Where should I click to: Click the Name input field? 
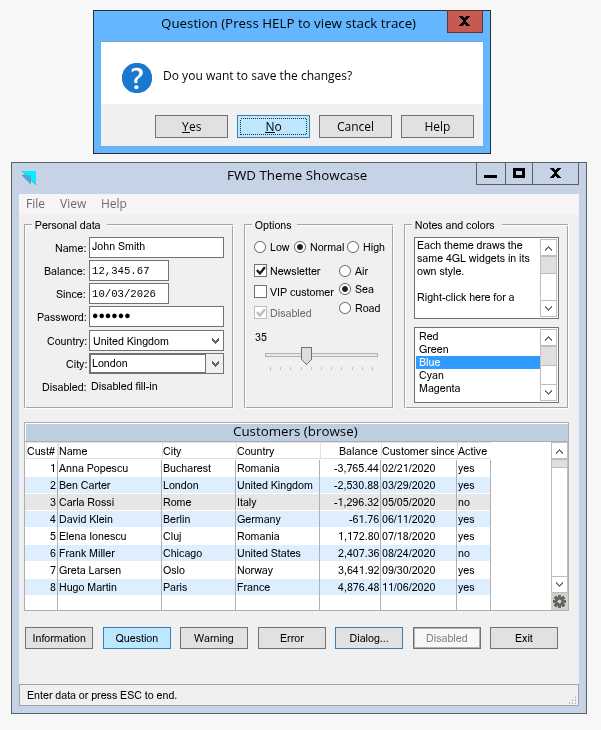(x=156, y=247)
